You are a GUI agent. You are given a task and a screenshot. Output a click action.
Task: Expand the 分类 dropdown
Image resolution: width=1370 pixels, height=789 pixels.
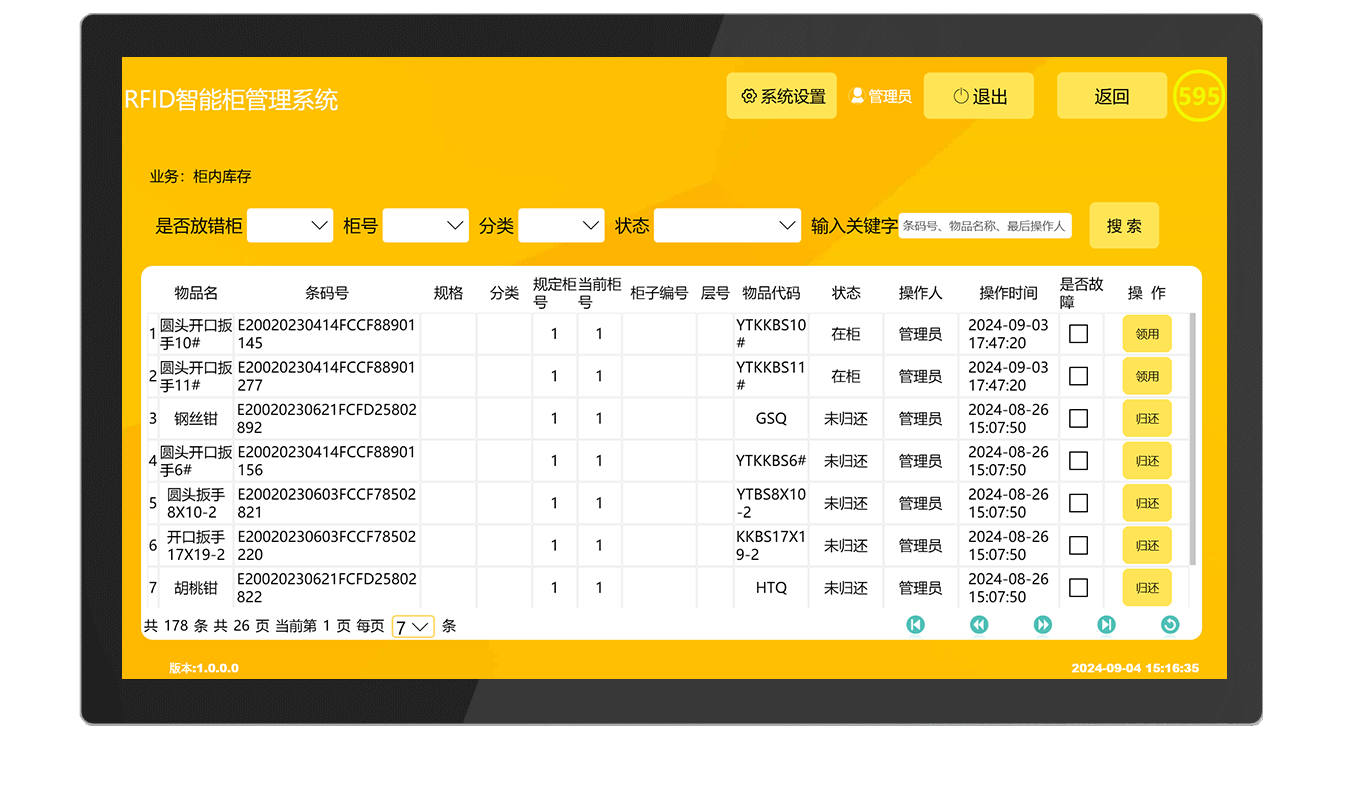point(561,226)
